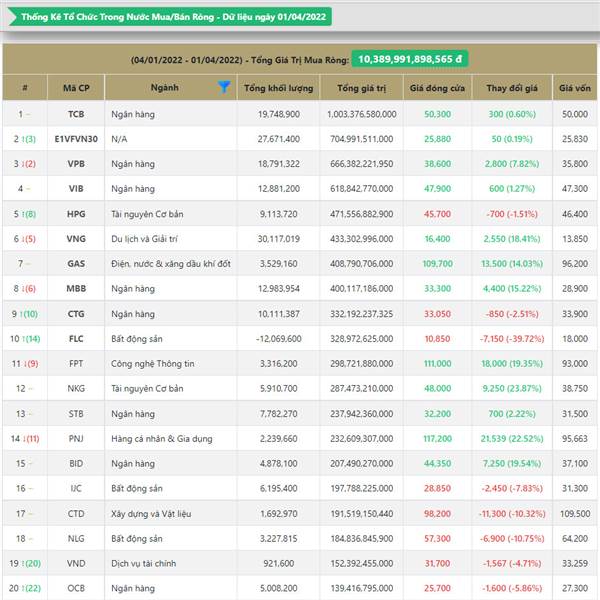
Task: Click closing price 109,700
Action: point(437,264)
